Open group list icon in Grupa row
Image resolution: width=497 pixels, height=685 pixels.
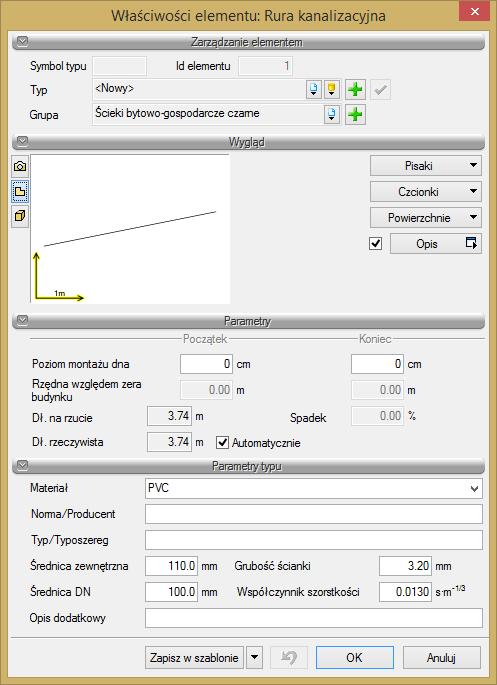pos(331,114)
